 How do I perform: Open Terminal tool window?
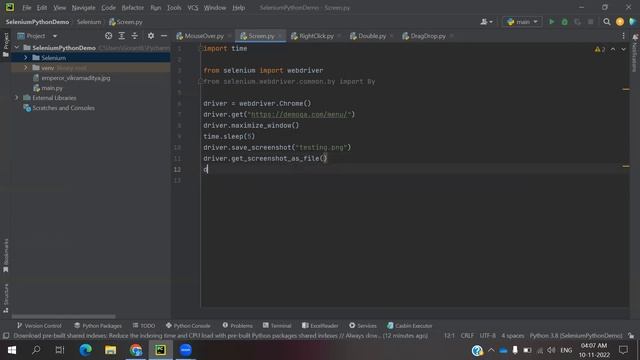click(277, 326)
